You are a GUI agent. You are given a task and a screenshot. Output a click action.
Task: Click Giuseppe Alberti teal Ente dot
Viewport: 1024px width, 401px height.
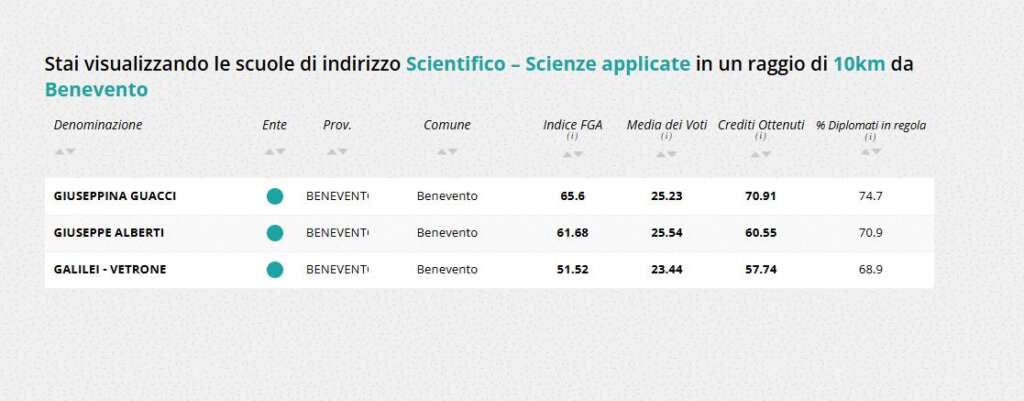275,233
